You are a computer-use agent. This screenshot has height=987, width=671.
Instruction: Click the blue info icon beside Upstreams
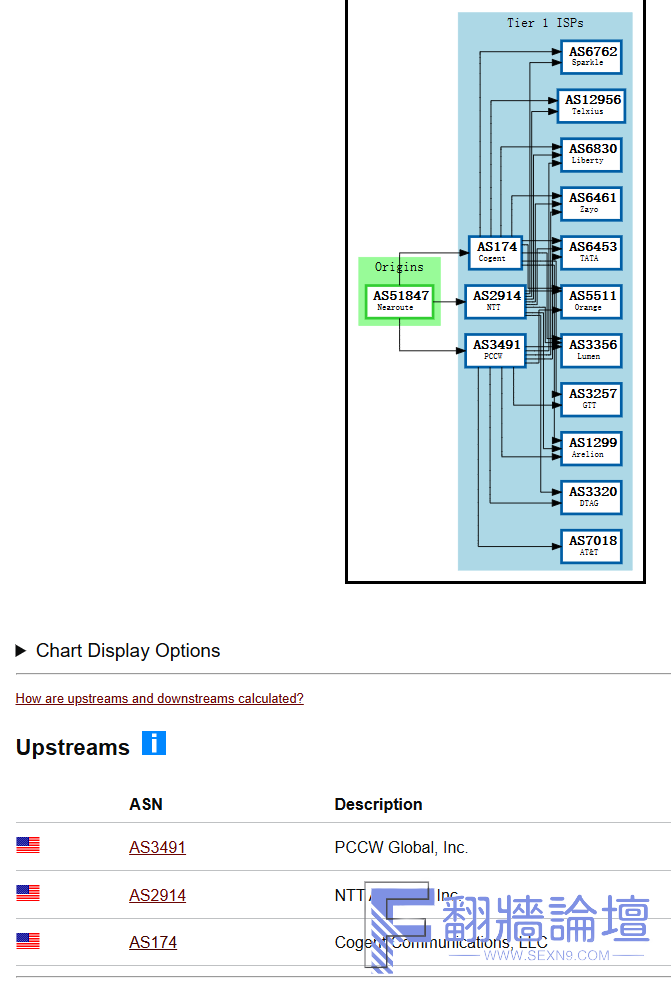tap(153, 743)
